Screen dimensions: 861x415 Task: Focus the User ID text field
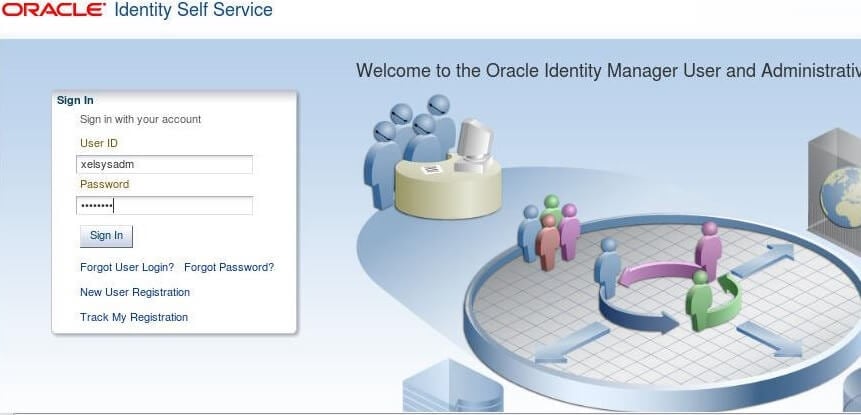click(165, 165)
